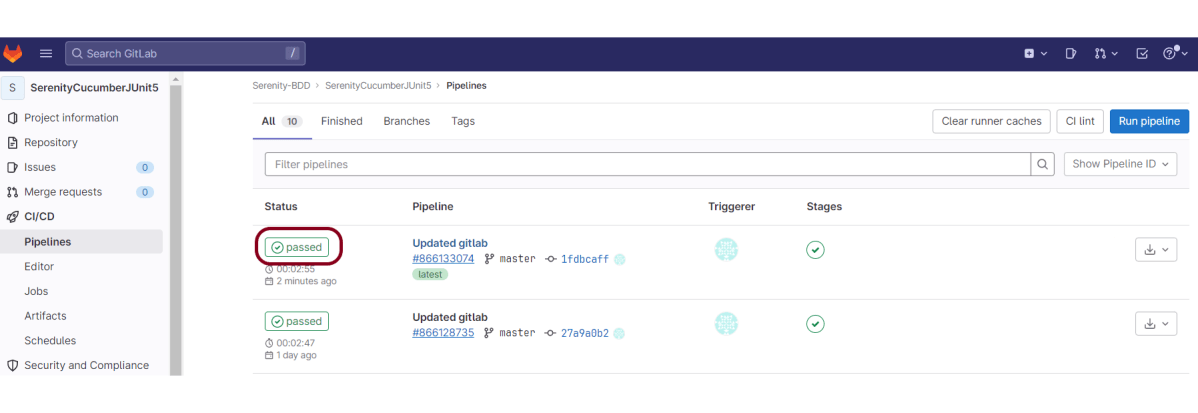The height and width of the screenshot is (413, 1198).
Task: Open the create new plus dropdown
Action: [1035, 54]
